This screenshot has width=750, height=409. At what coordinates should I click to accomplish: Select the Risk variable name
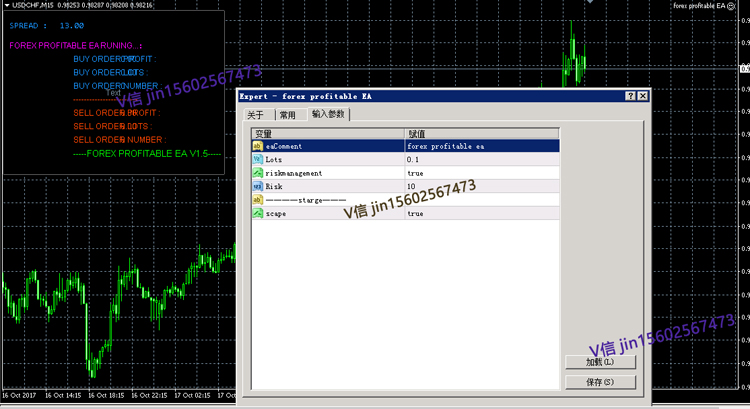[274, 187]
